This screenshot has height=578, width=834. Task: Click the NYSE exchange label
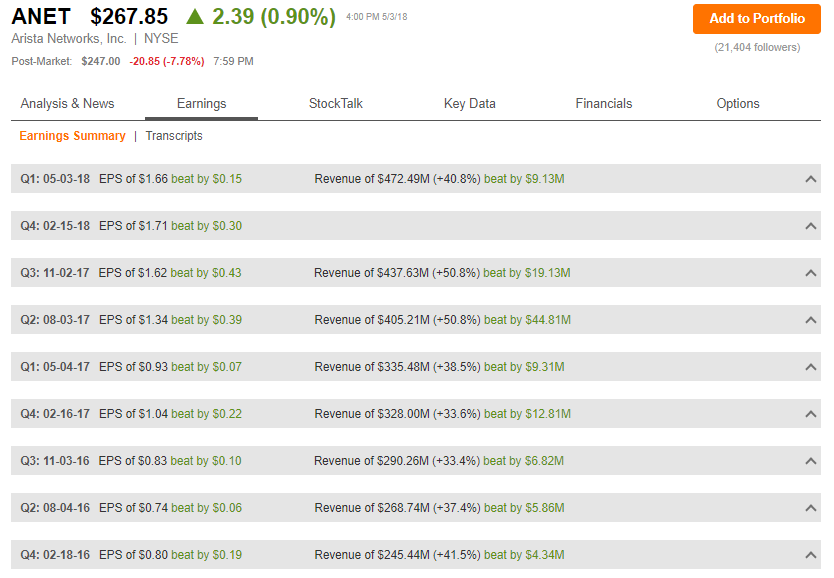[161, 39]
